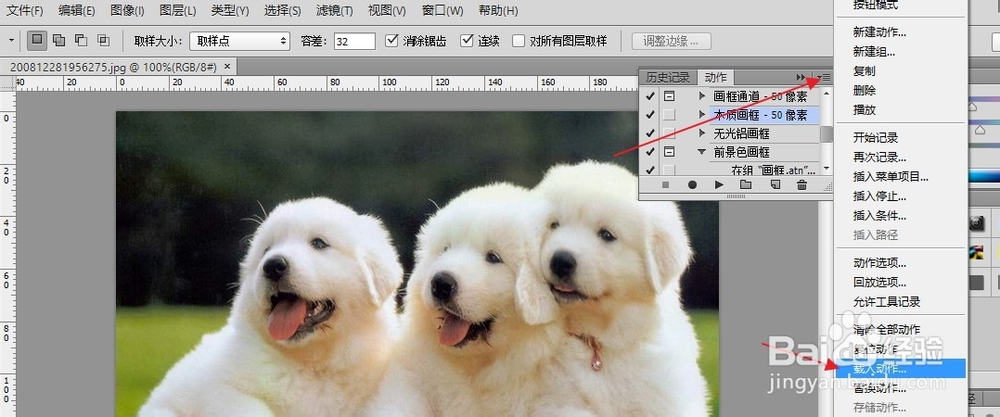Expand the 木质画框 action triangle
Image resolution: width=1000 pixels, height=417 pixels.
click(x=702, y=115)
